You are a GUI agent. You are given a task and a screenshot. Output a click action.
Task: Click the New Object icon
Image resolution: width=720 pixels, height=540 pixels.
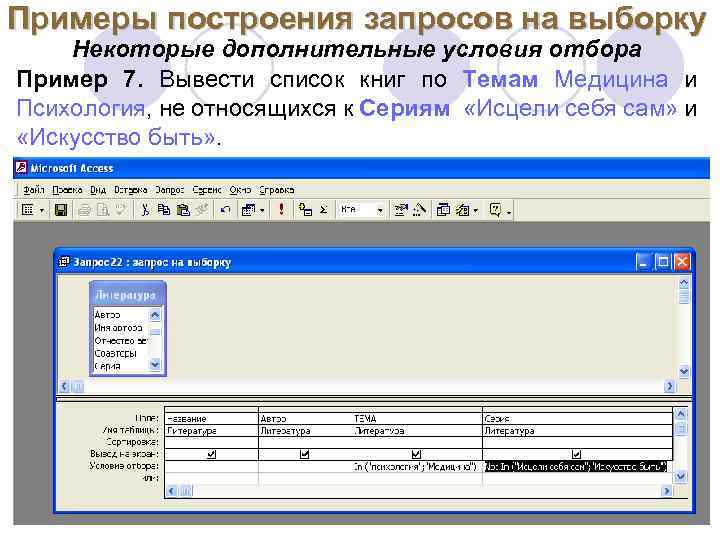pyautogui.click(x=462, y=210)
